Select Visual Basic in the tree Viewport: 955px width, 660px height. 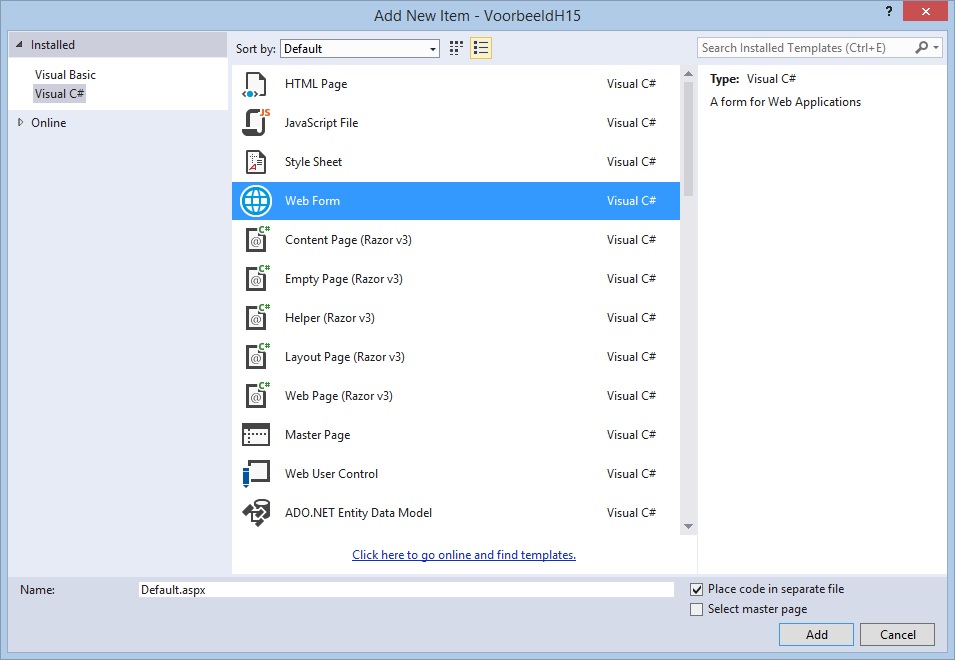tap(65, 75)
